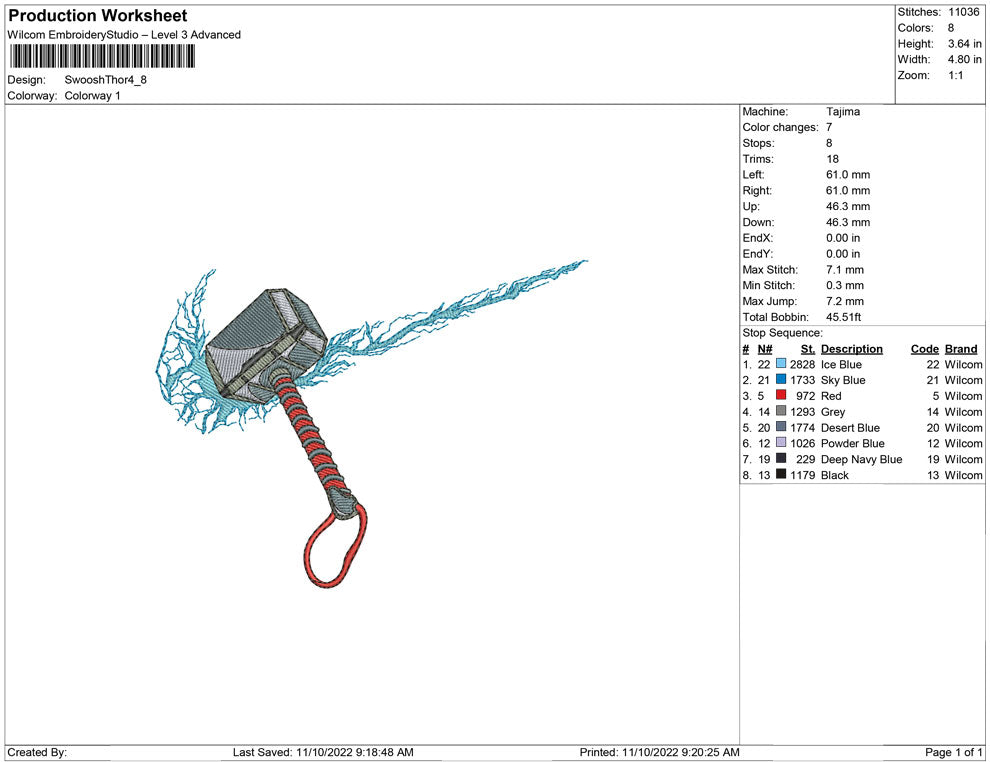Click the 'Brand' column header
The image size is (990, 762).
tap(961, 349)
